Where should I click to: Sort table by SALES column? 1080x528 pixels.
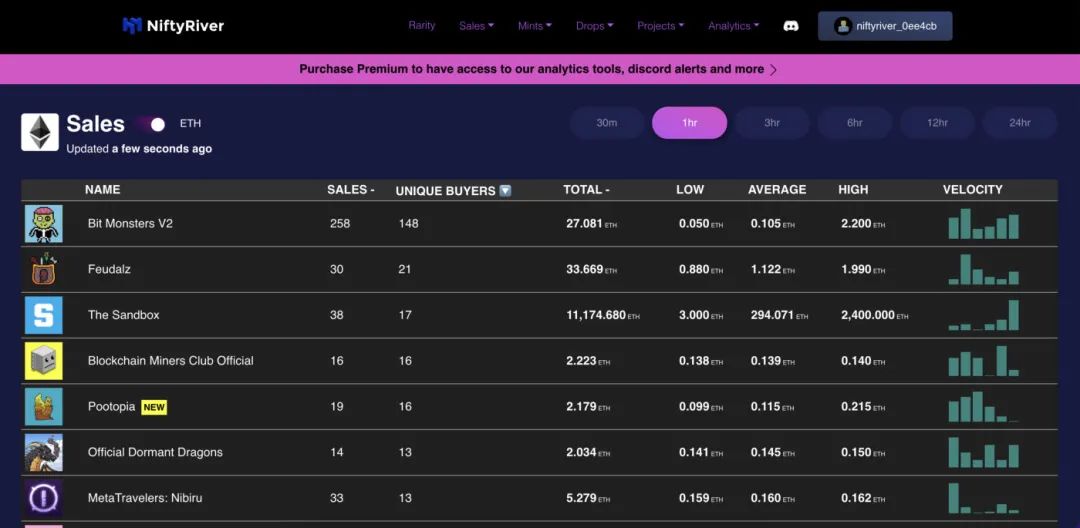[351, 189]
